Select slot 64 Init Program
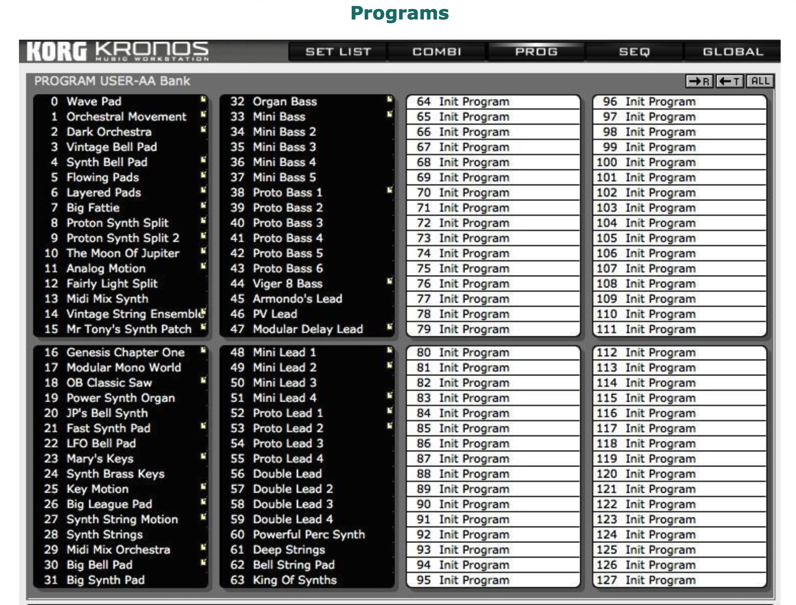This screenshot has width=796, height=605. point(493,102)
